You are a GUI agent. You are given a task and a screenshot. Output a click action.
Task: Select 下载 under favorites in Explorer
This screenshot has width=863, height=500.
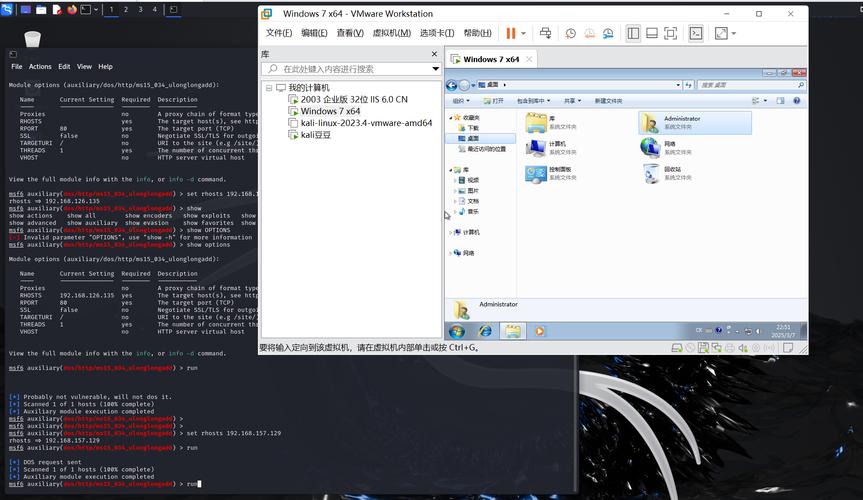pos(469,128)
